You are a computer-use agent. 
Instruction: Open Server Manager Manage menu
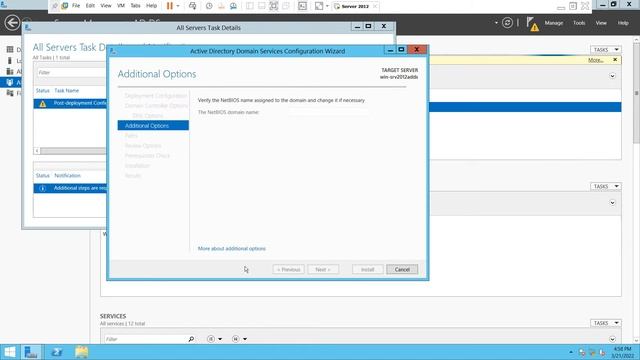tap(553, 23)
